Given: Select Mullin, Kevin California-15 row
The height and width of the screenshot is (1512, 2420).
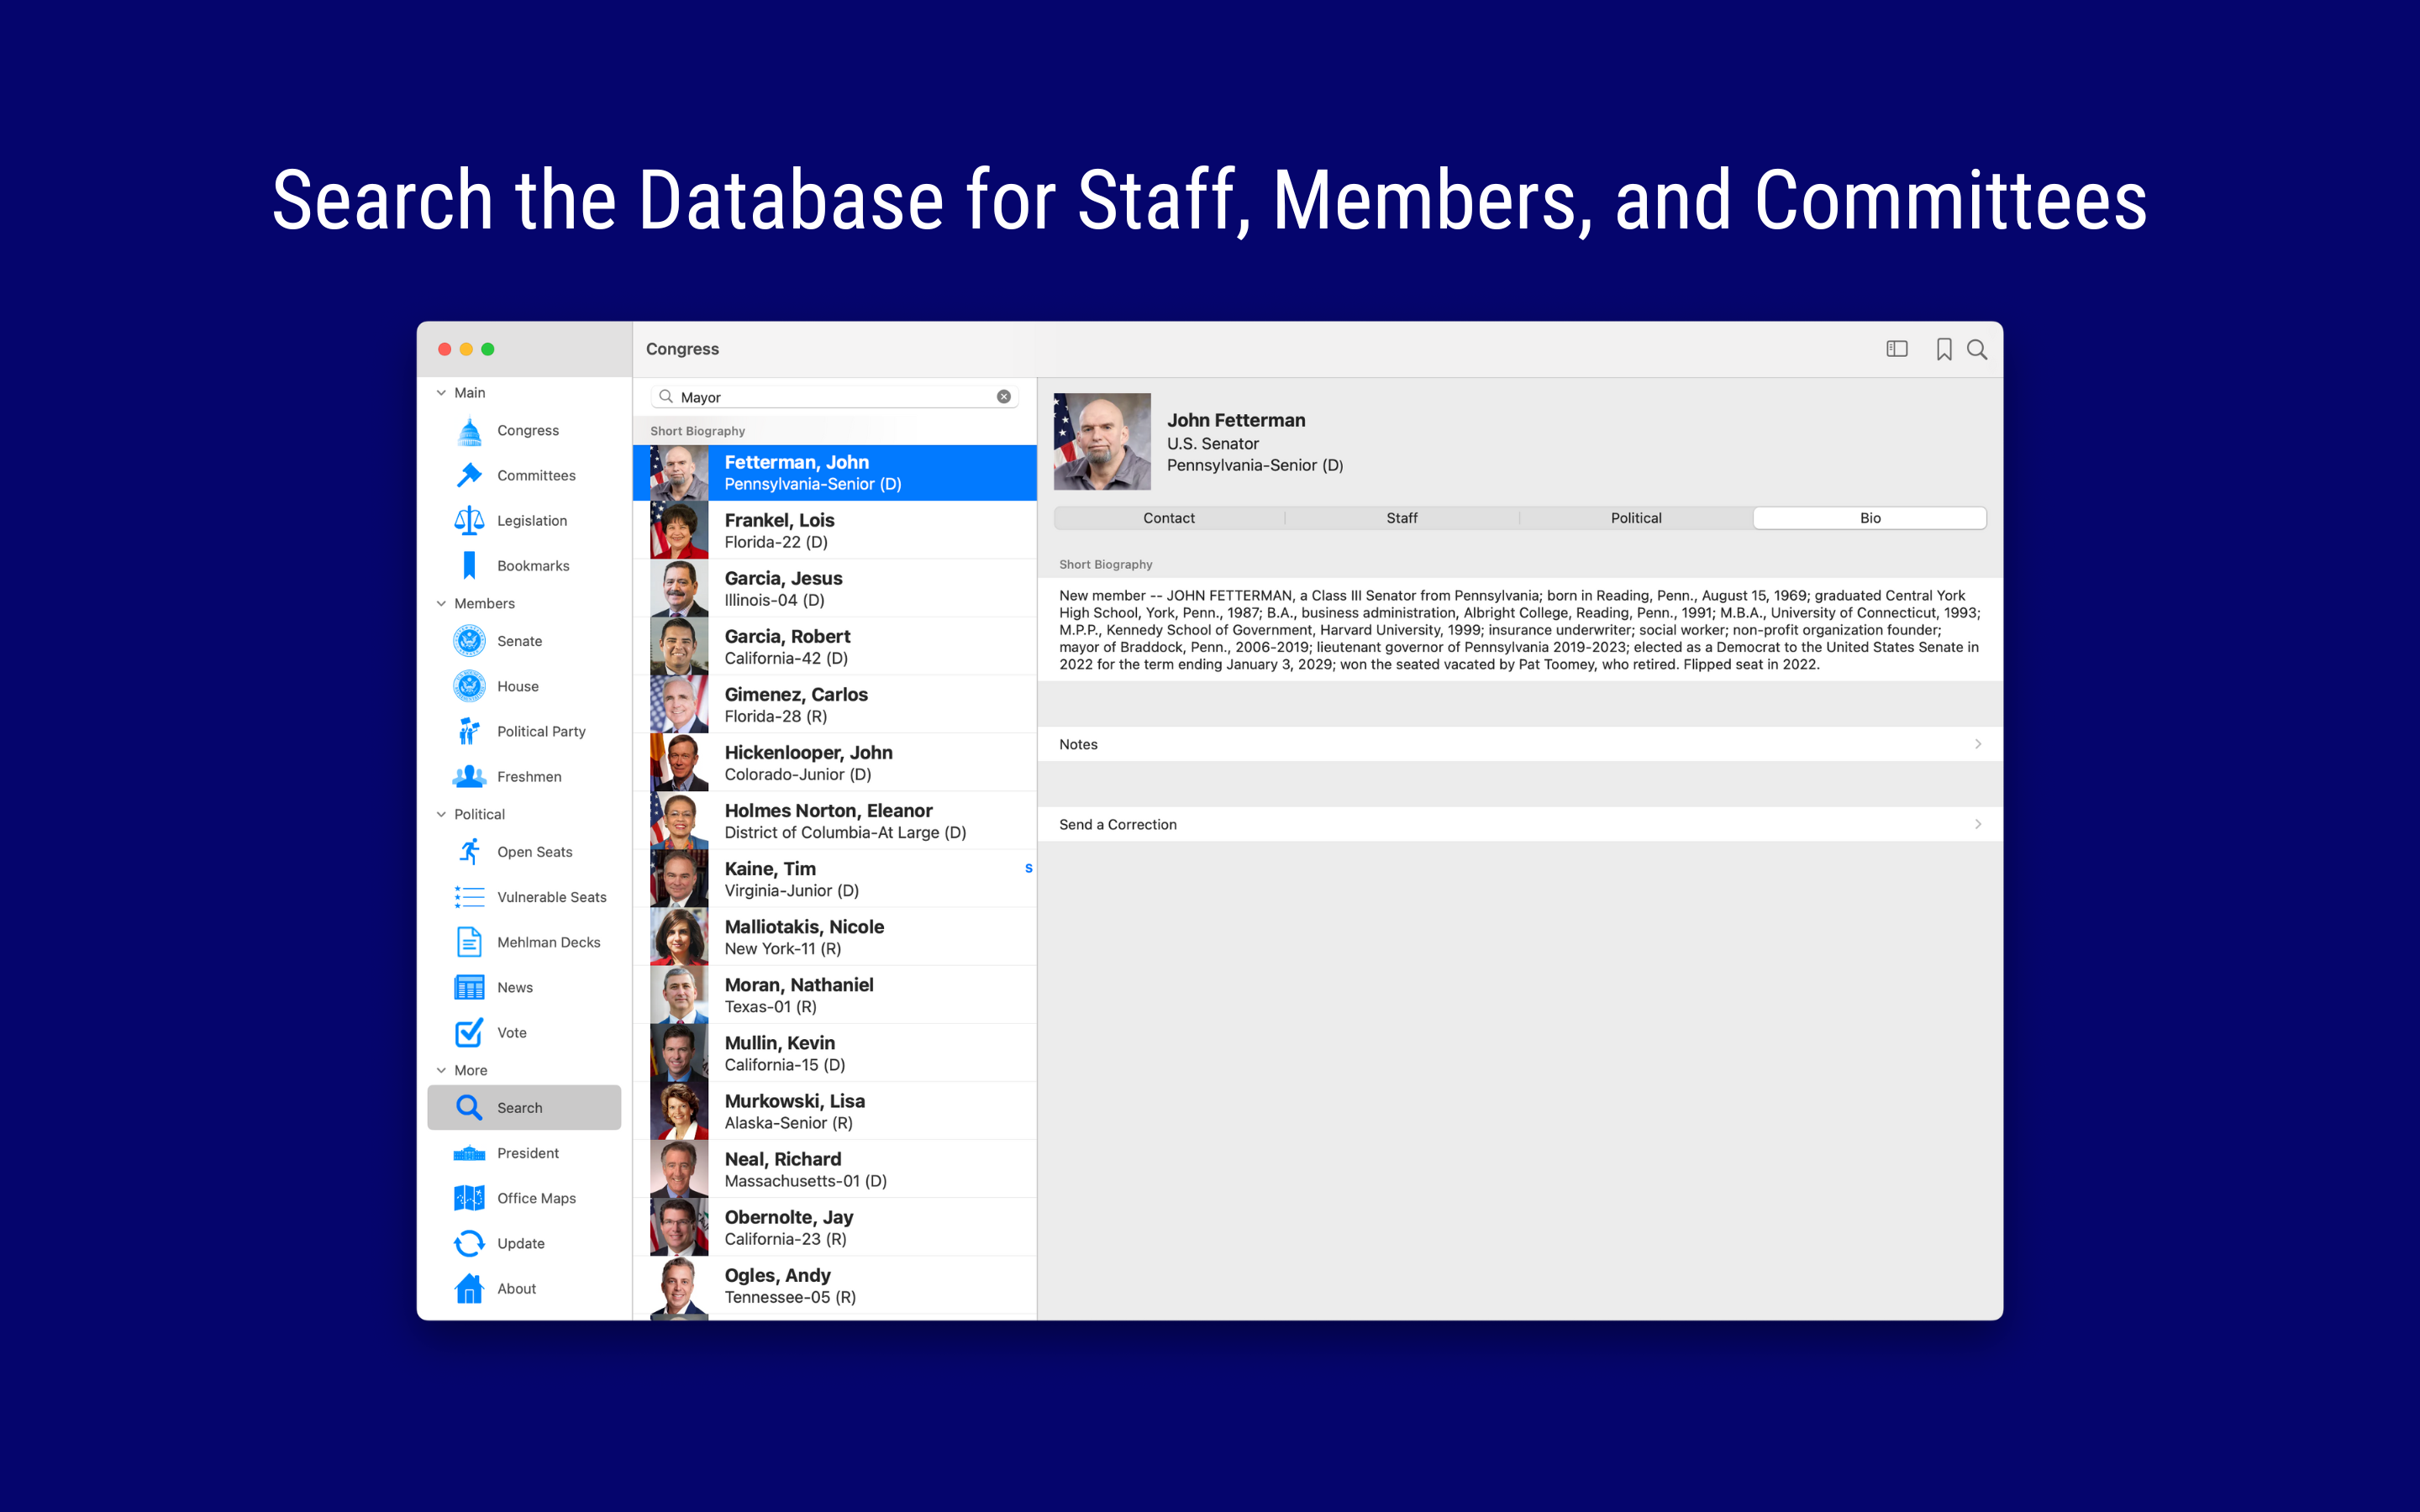Looking at the screenshot, I should pyautogui.click(x=835, y=1052).
